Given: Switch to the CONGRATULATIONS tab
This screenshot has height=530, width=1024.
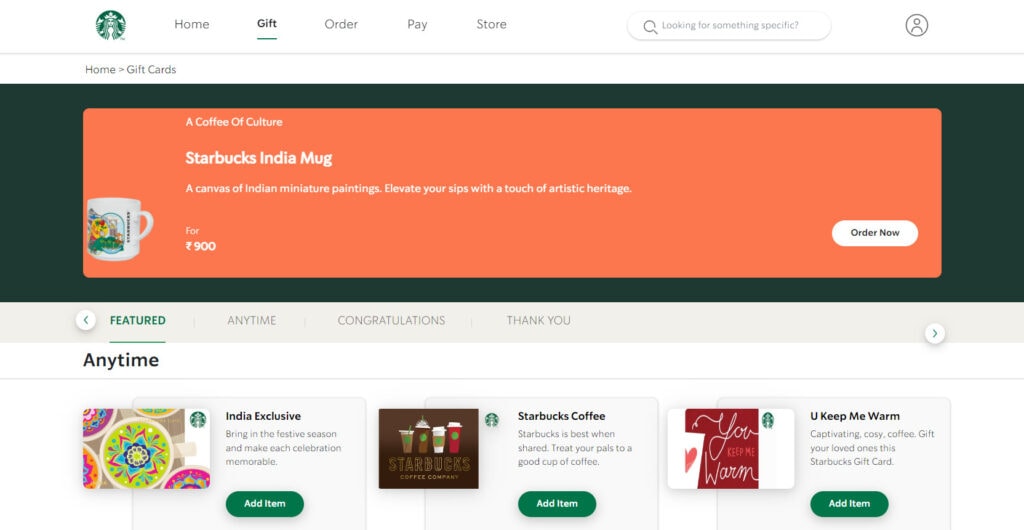Looking at the screenshot, I should 391,320.
